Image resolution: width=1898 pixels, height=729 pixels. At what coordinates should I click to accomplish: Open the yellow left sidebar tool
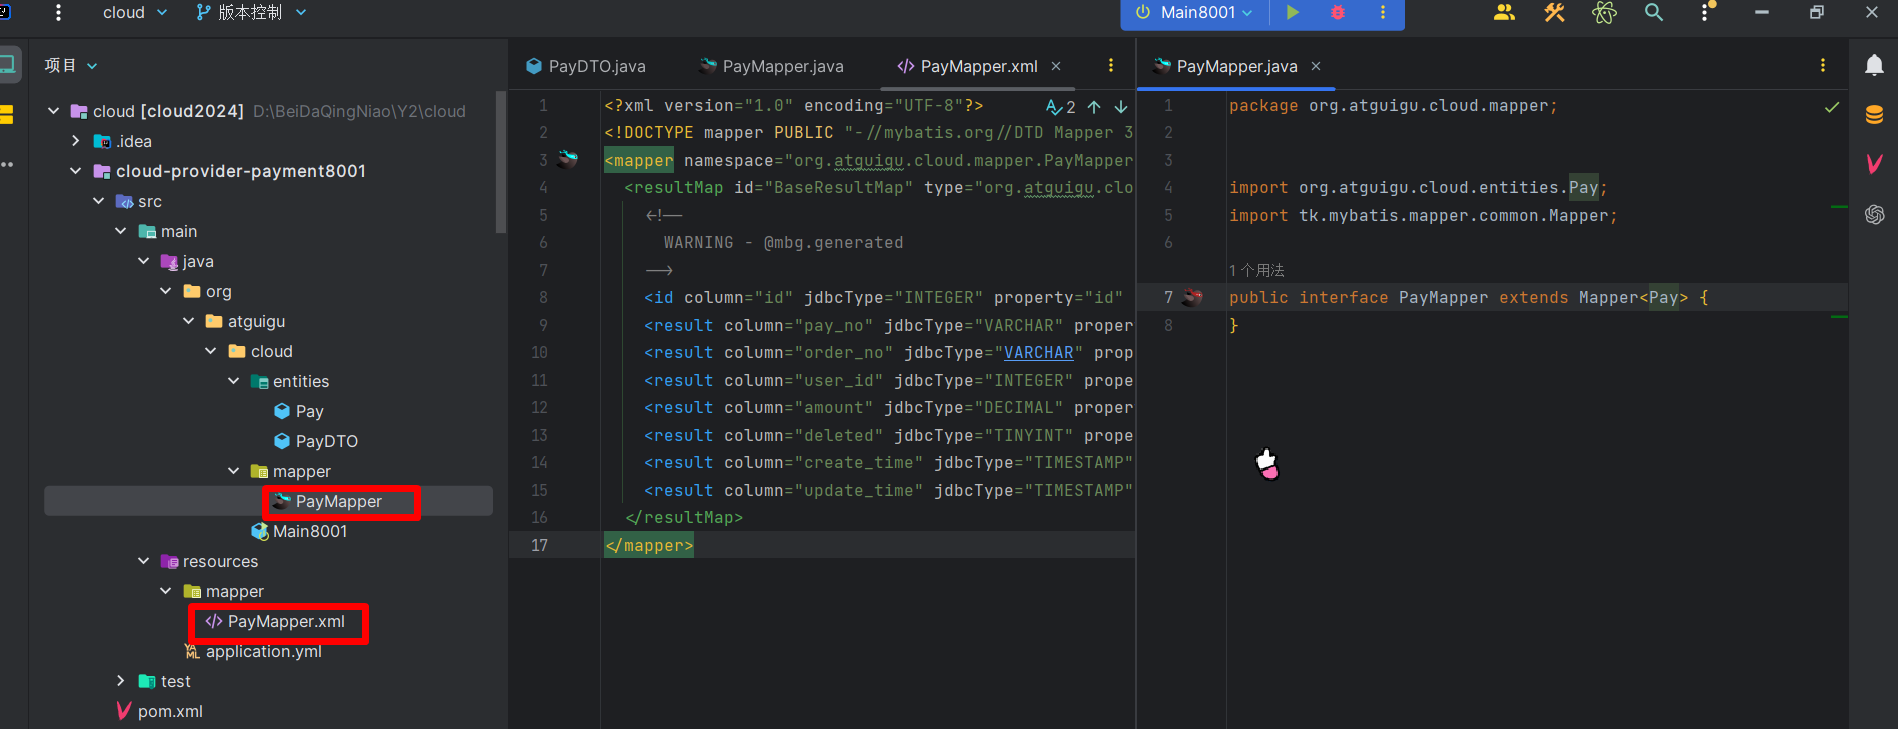point(7,115)
